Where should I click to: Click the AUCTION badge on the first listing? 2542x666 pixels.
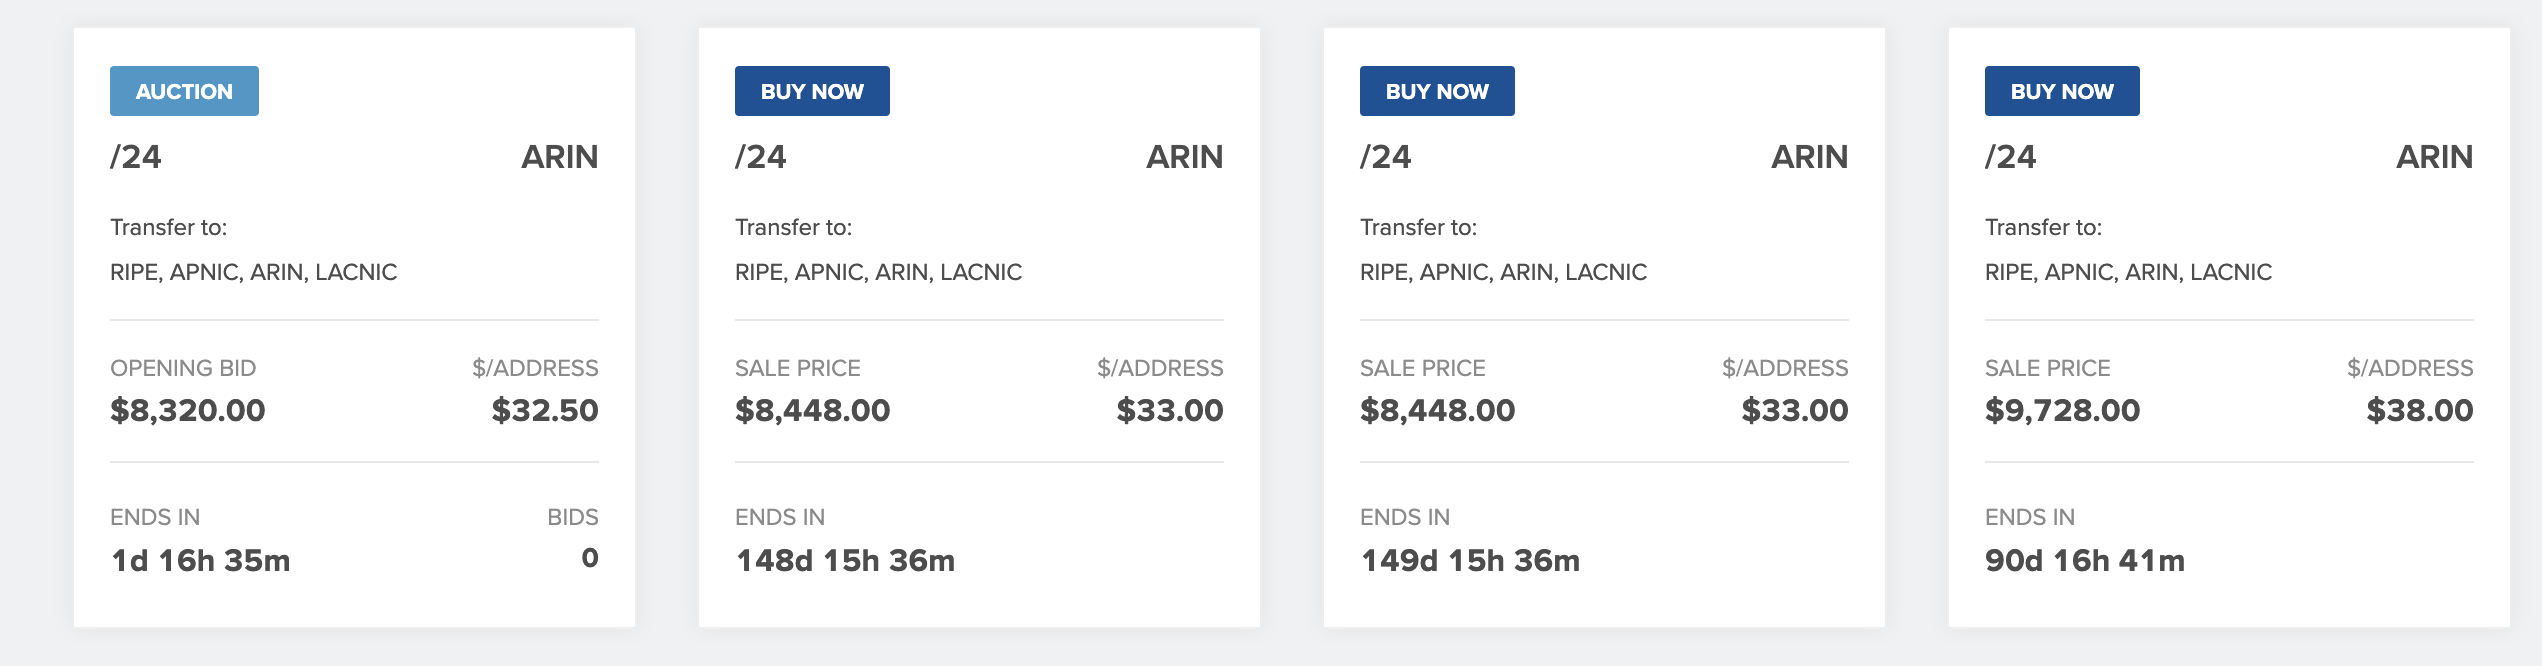tap(184, 91)
